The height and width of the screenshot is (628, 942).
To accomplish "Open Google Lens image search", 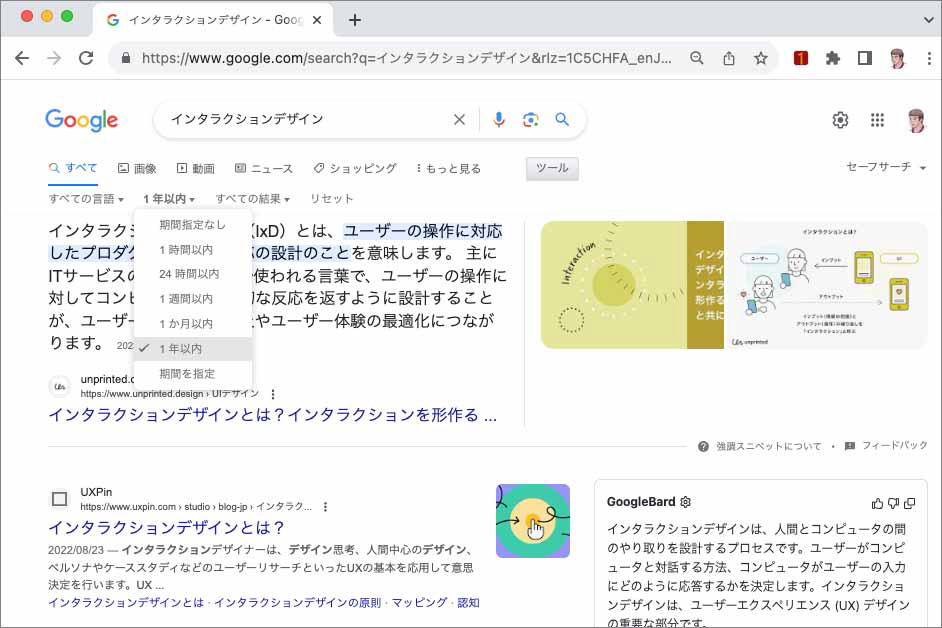I will pos(530,119).
